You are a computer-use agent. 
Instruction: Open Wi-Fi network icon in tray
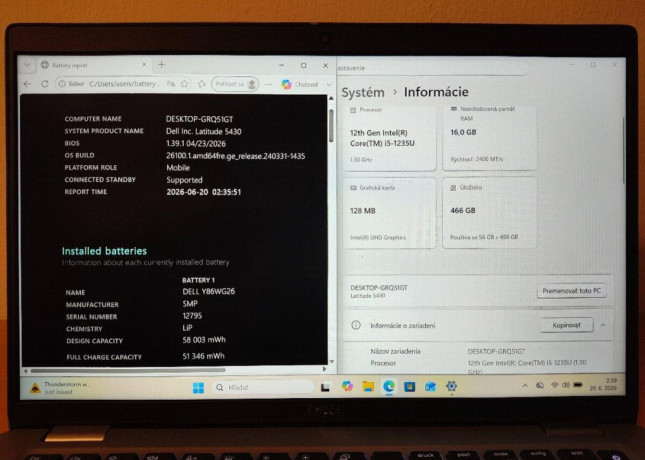tap(555, 385)
